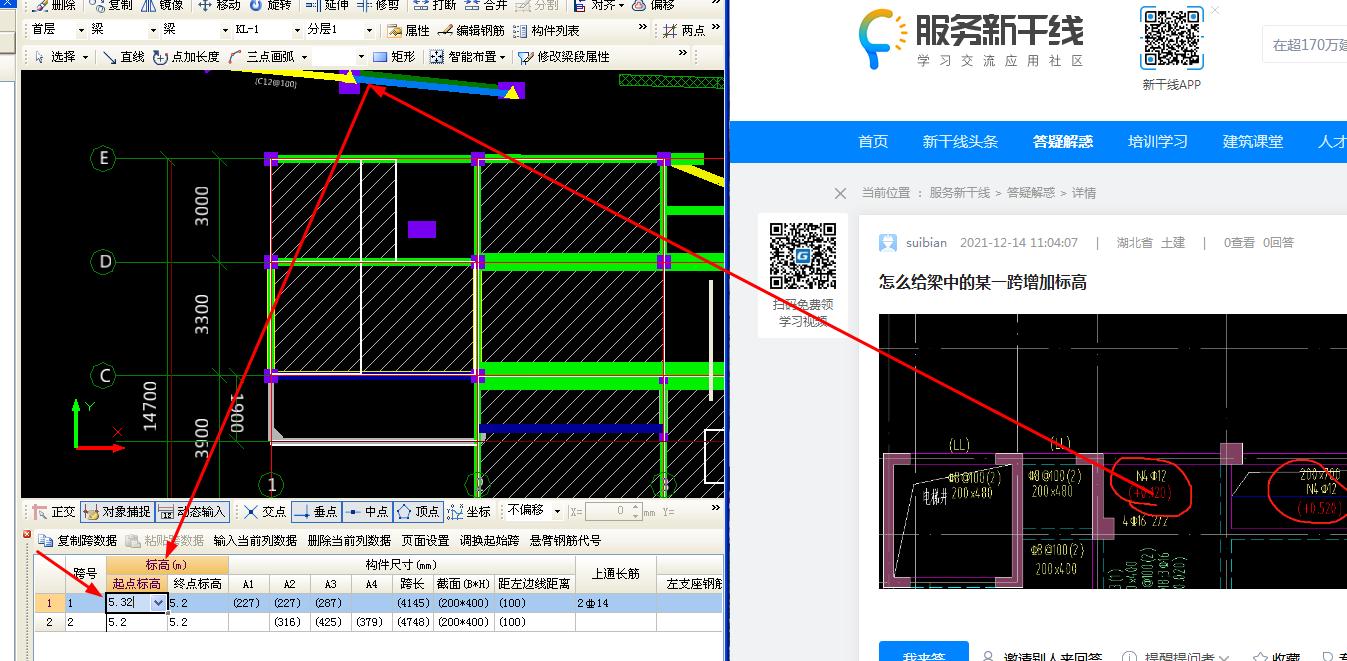Select the 移动 (move) tool
1347x661 pixels.
coord(218,5)
